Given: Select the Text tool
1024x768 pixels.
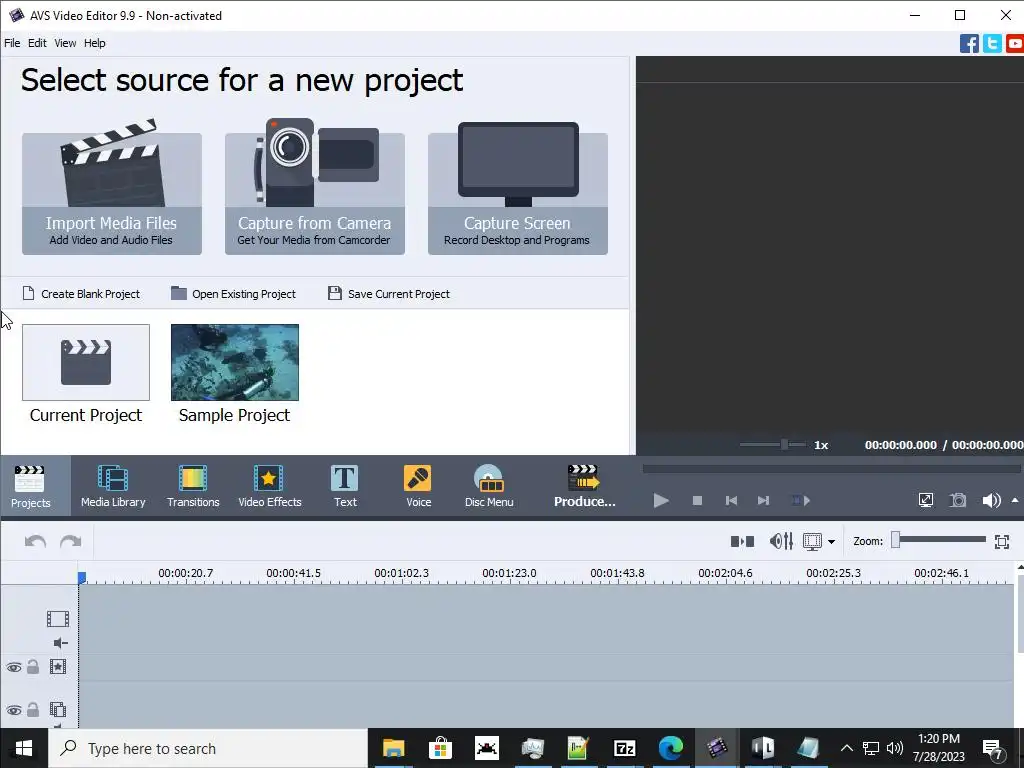Looking at the screenshot, I should click(345, 487).
